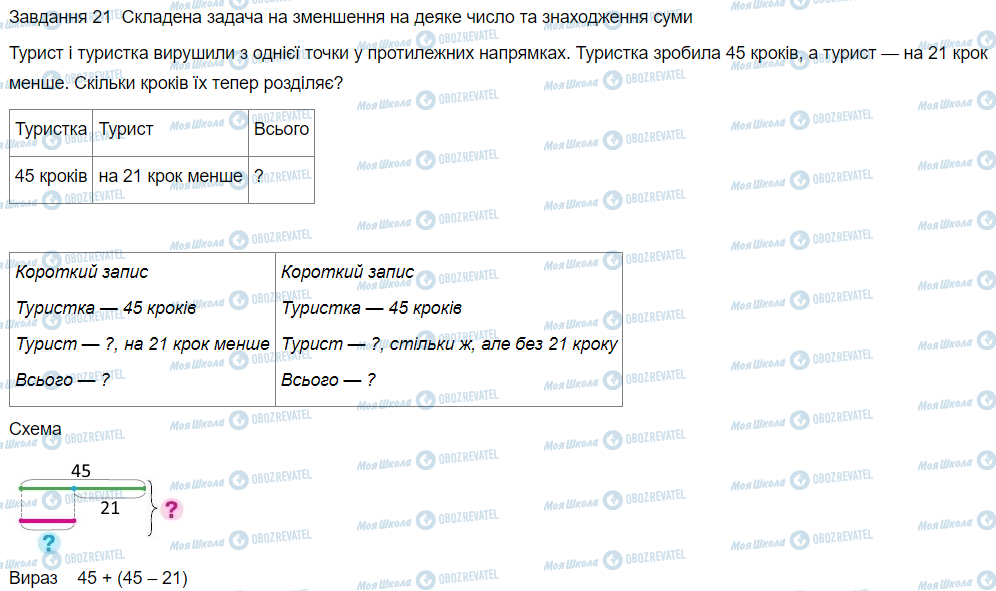This screenshot has height=591, width=996.
Task: Select the line 'Турист — ?, стільки ж, але без 21 кроку'
Action: pyautogui.click(x=449, y=344)
